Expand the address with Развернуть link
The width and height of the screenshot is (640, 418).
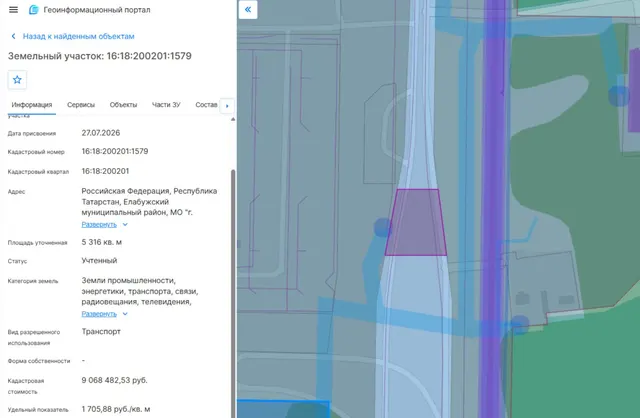(99, 225)
